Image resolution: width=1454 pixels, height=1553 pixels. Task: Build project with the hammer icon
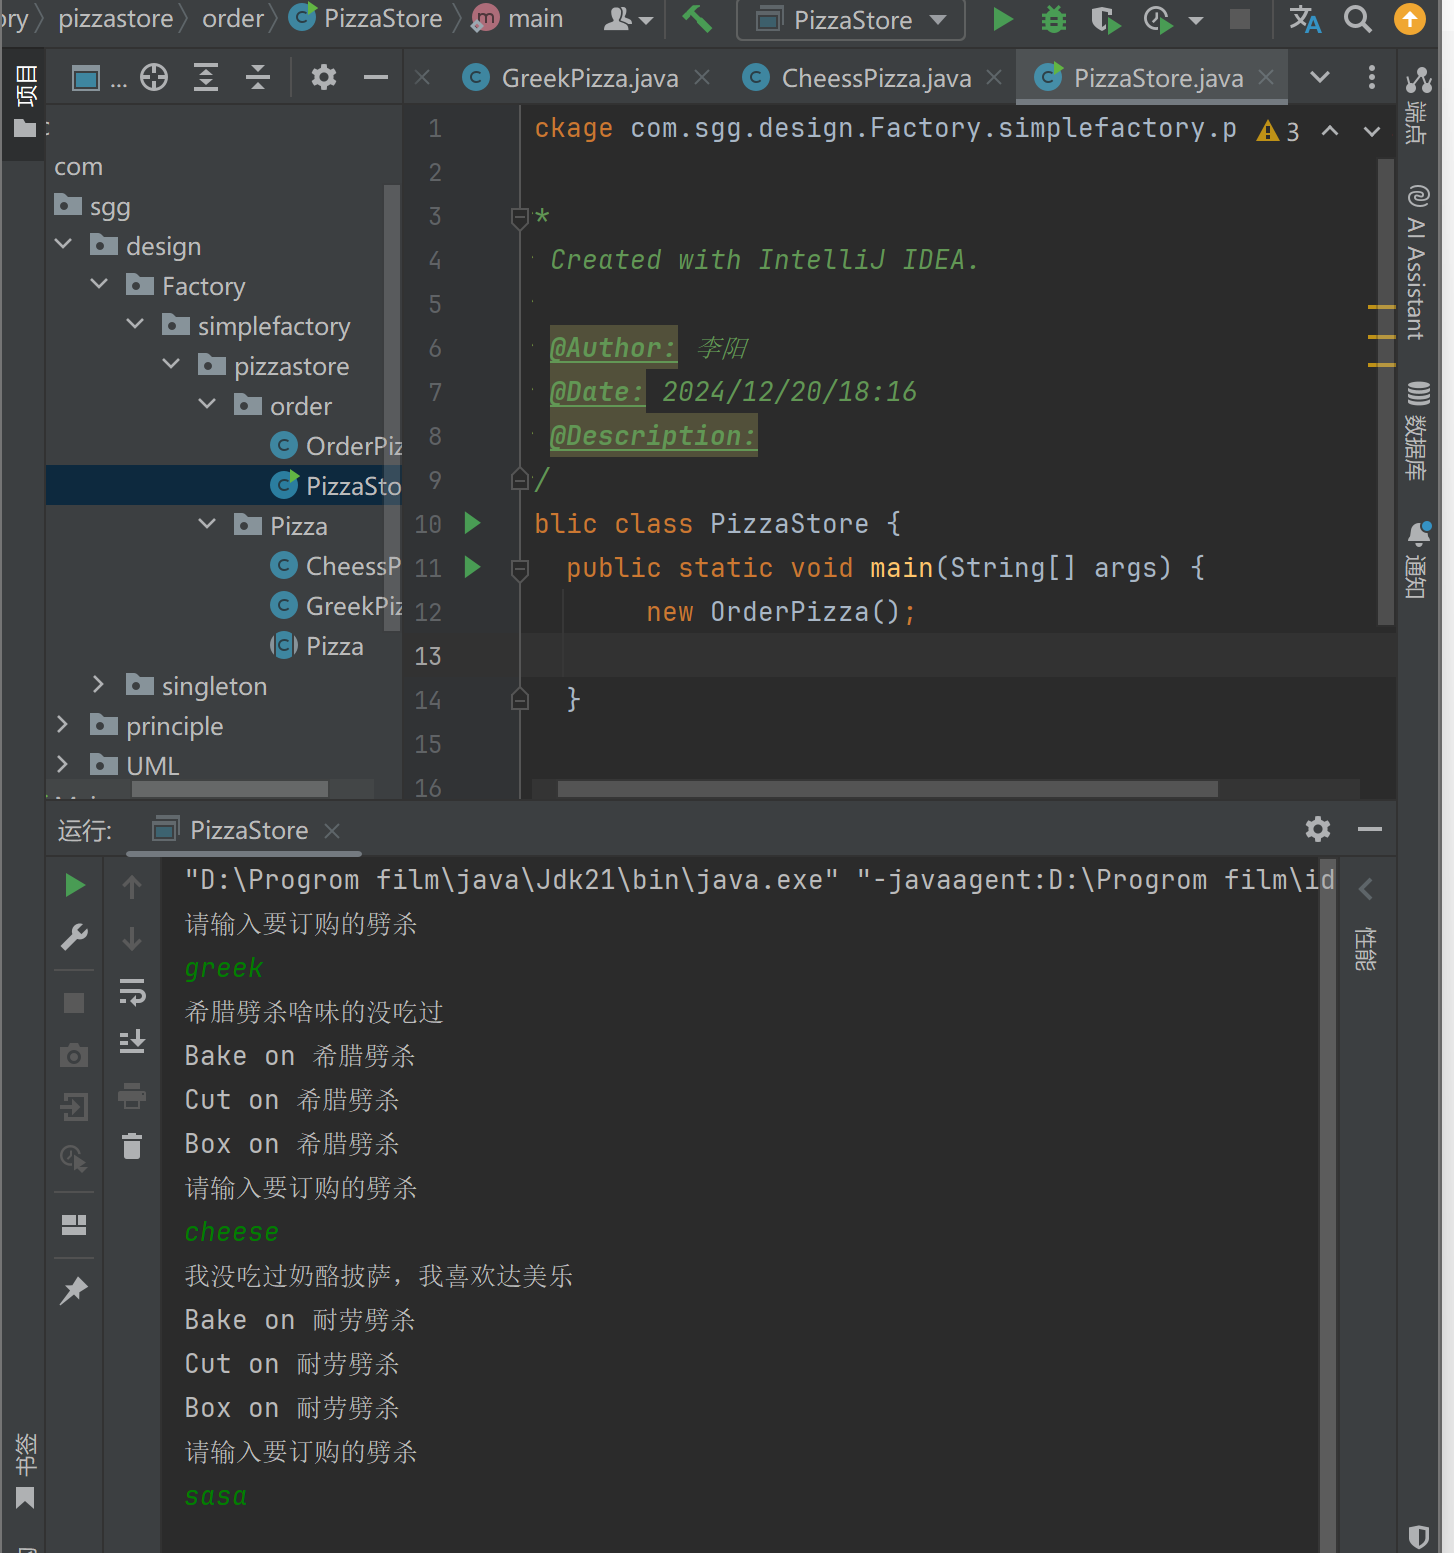[x=697, y=19]
